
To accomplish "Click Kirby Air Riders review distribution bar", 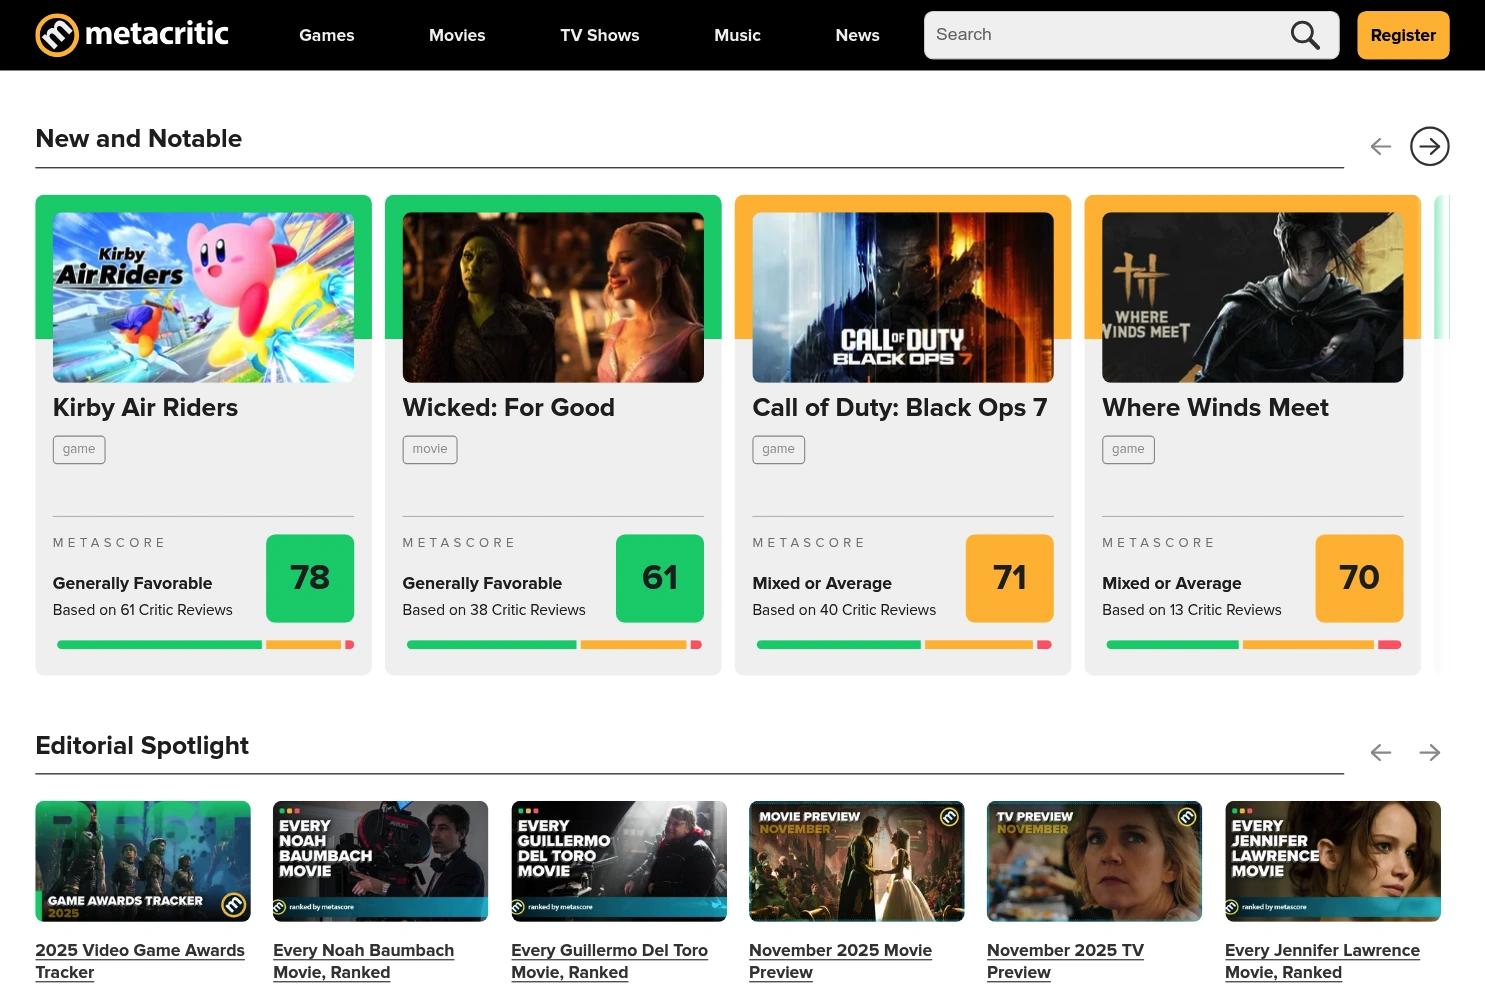I will pos(205,645).
